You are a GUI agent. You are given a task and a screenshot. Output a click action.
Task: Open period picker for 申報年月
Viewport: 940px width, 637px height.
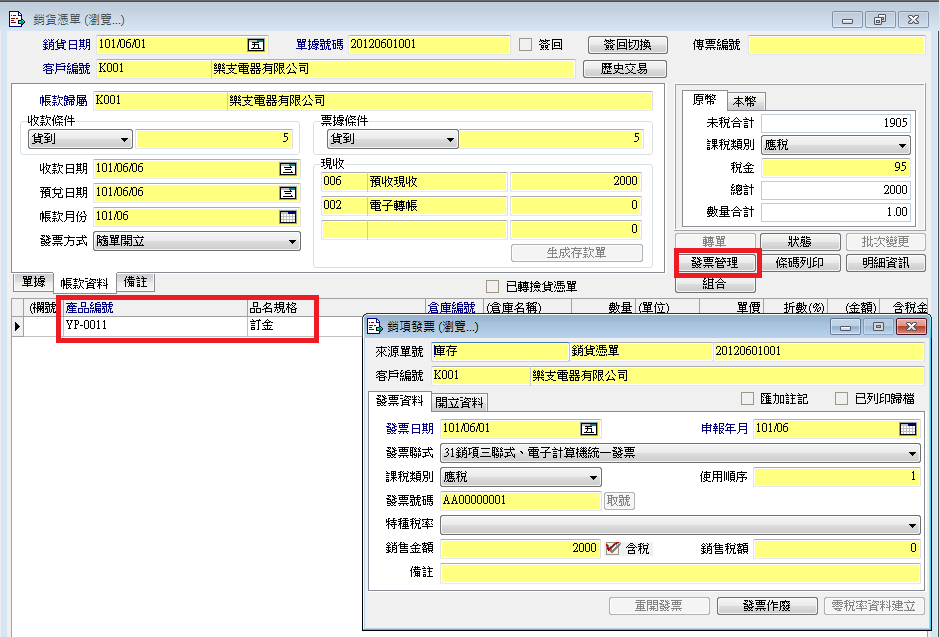(907, 429)
